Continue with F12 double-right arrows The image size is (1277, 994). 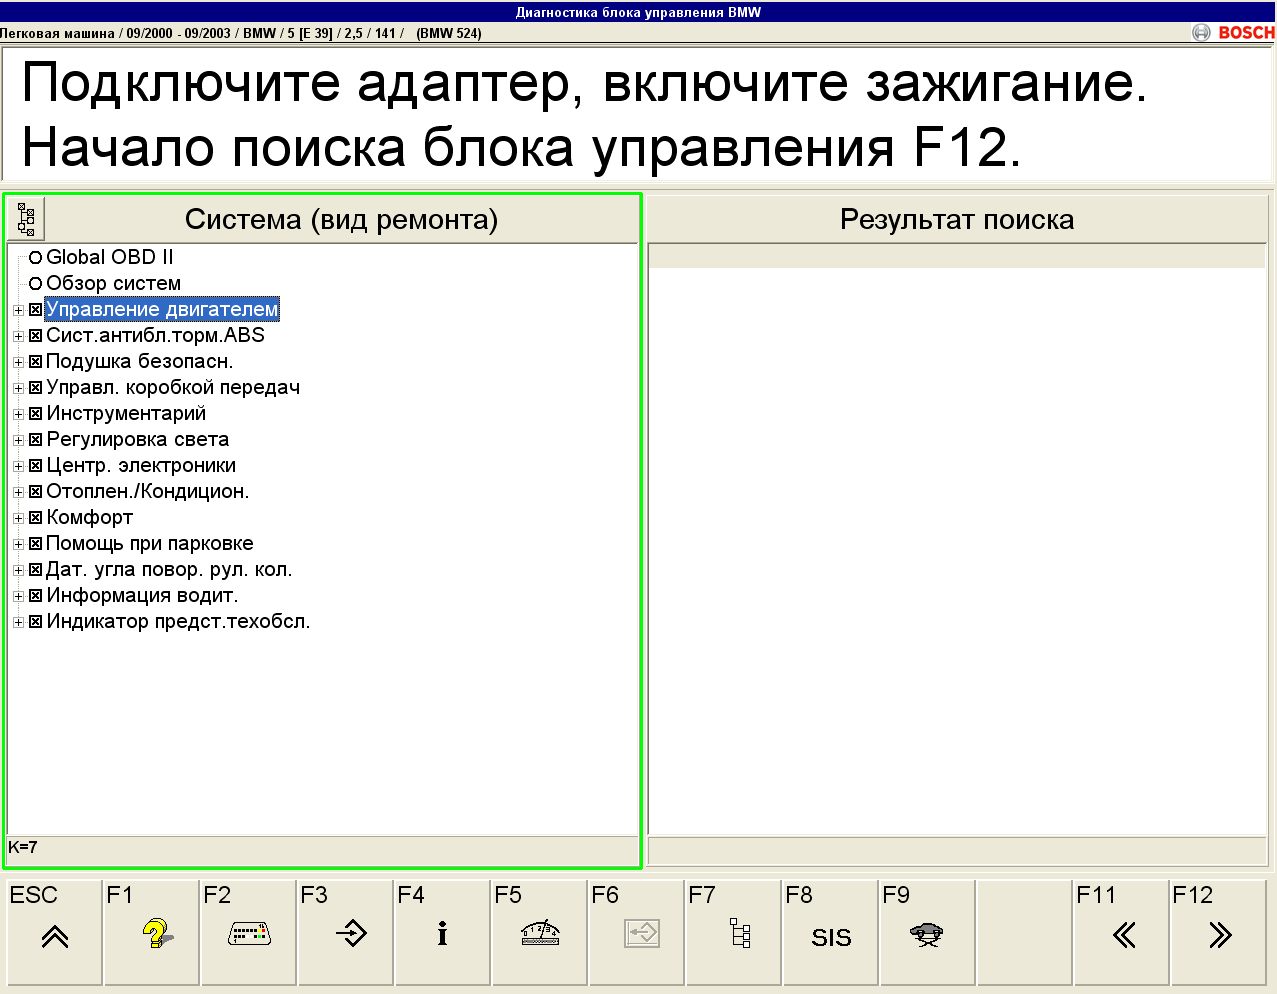pos(1218,932)
